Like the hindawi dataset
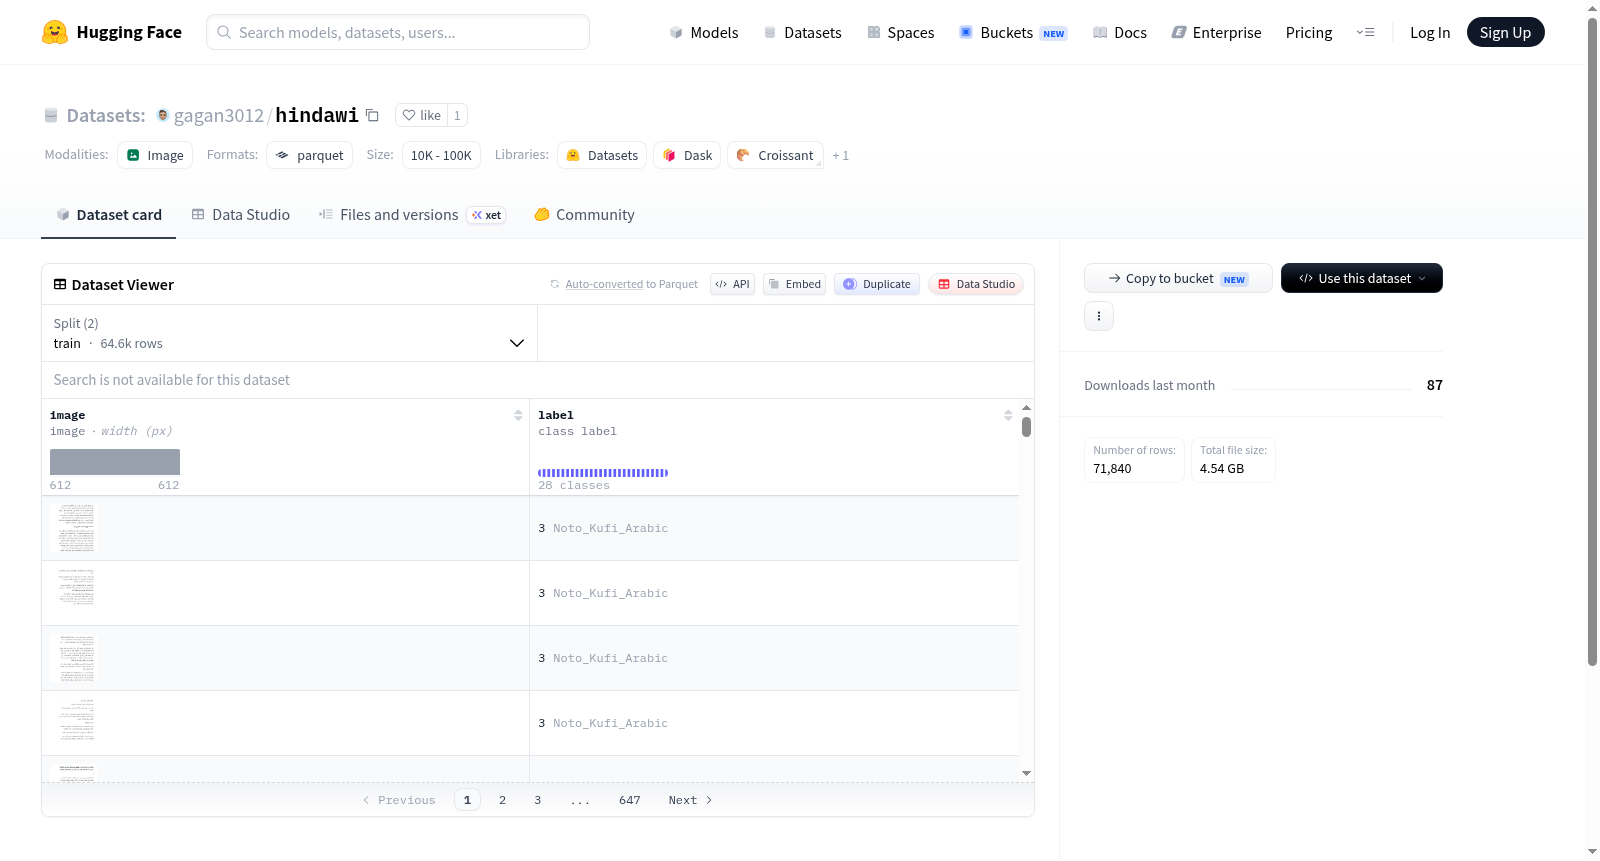 (421, 115)
